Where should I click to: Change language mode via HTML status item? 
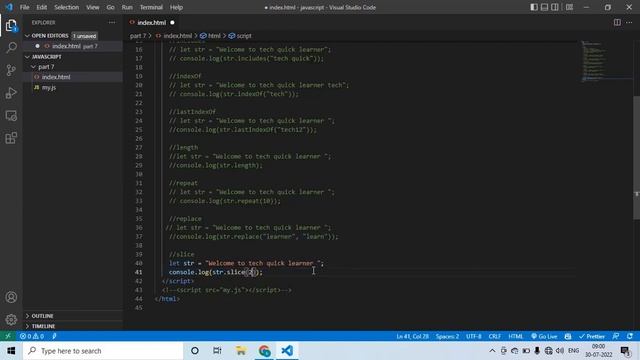point(516,336)
